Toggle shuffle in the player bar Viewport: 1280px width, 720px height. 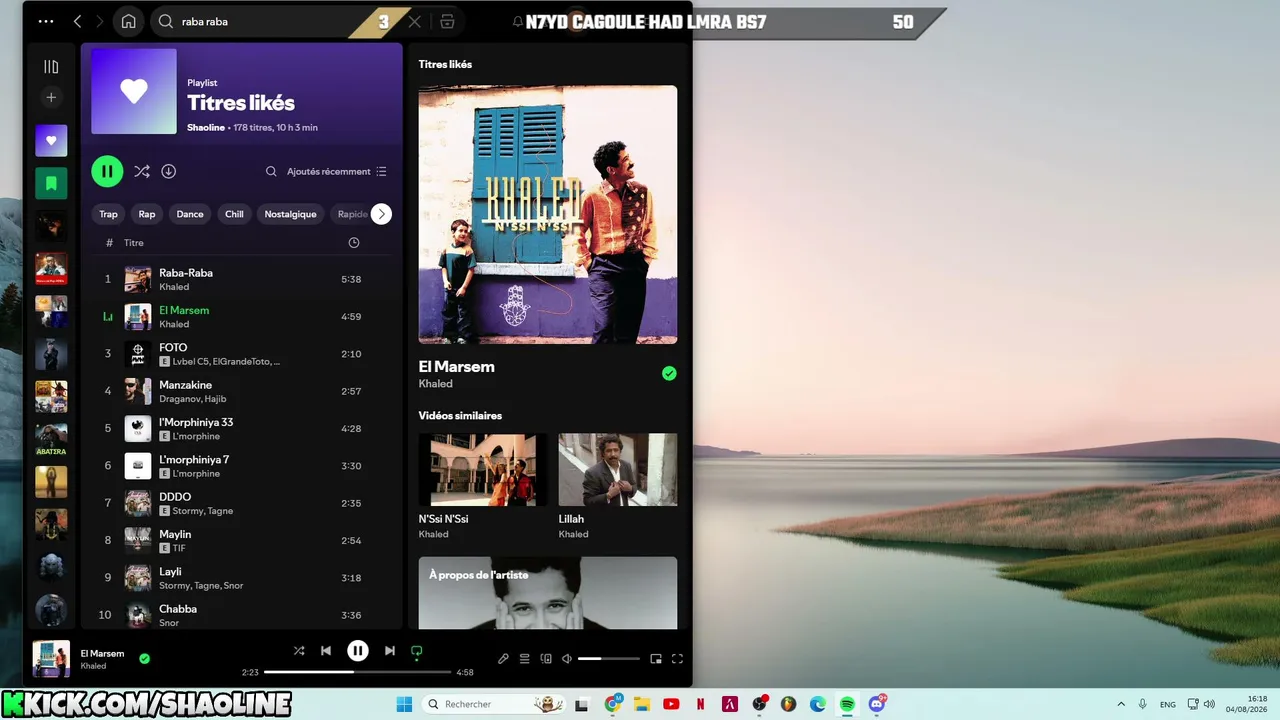point(298,651)
